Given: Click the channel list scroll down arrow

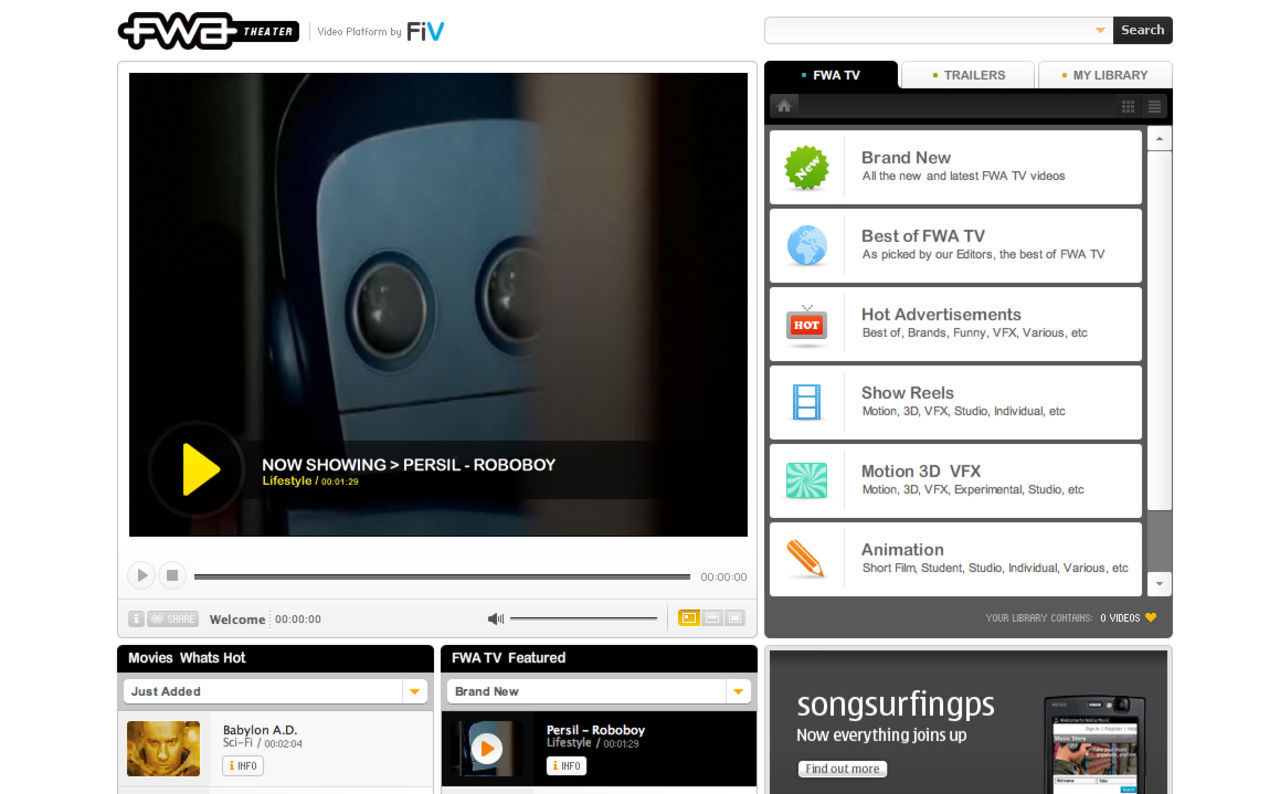Looking at the screenshot, I should [x=1160, y=584].
